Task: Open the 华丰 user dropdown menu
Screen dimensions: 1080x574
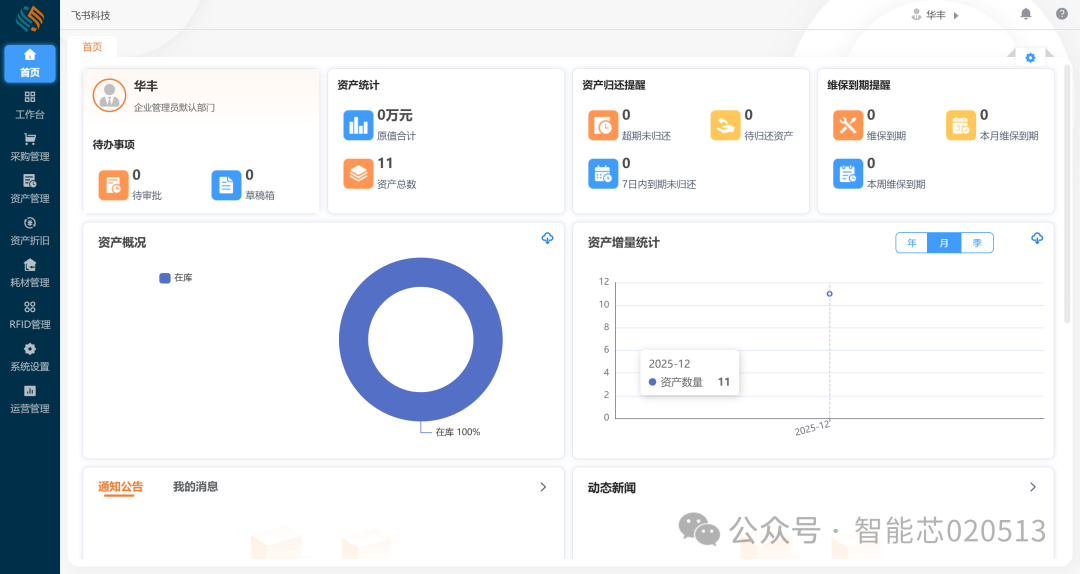Action: [935, 15]
